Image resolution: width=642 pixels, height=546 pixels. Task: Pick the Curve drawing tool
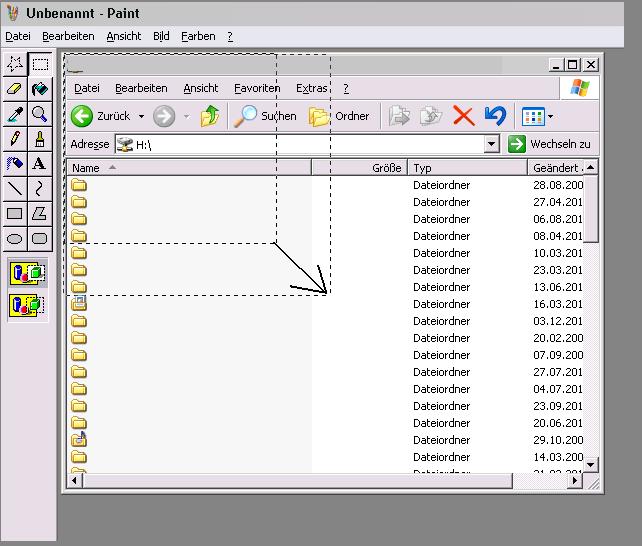click(40, 188)
